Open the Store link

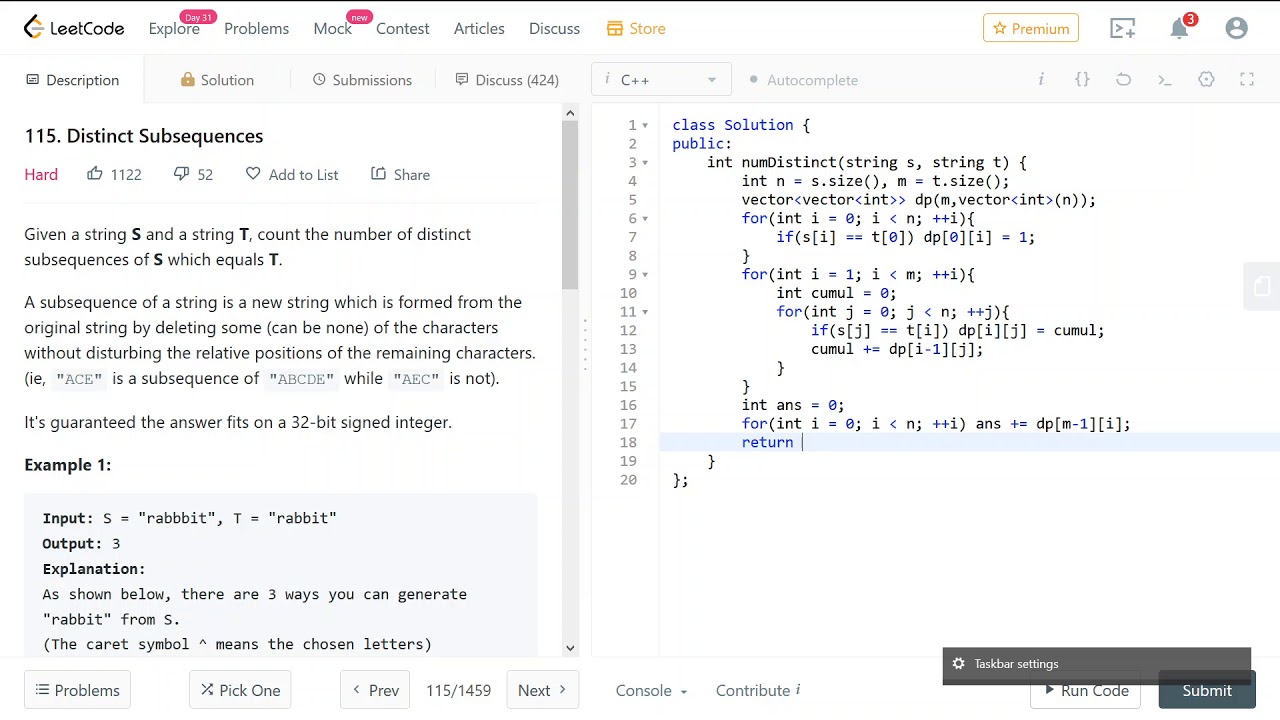pyautogui.click(x=636, y=28)
